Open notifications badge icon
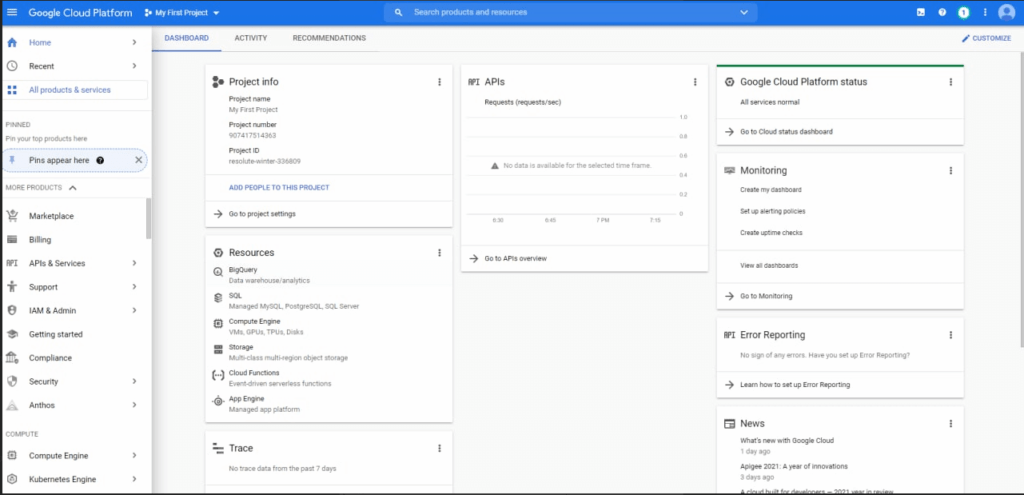 point(964,12)
